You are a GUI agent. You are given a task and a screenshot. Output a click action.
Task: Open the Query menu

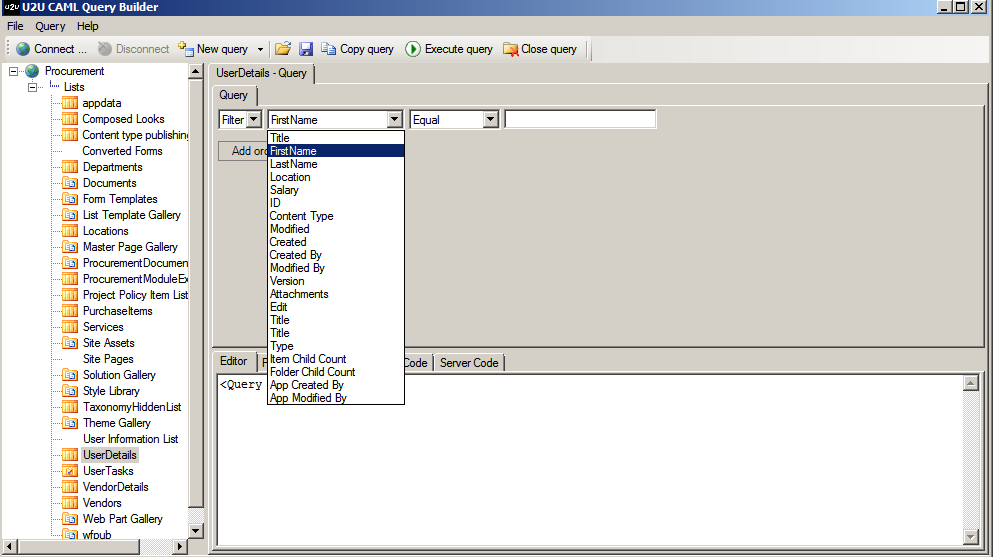tap(50, 26)
